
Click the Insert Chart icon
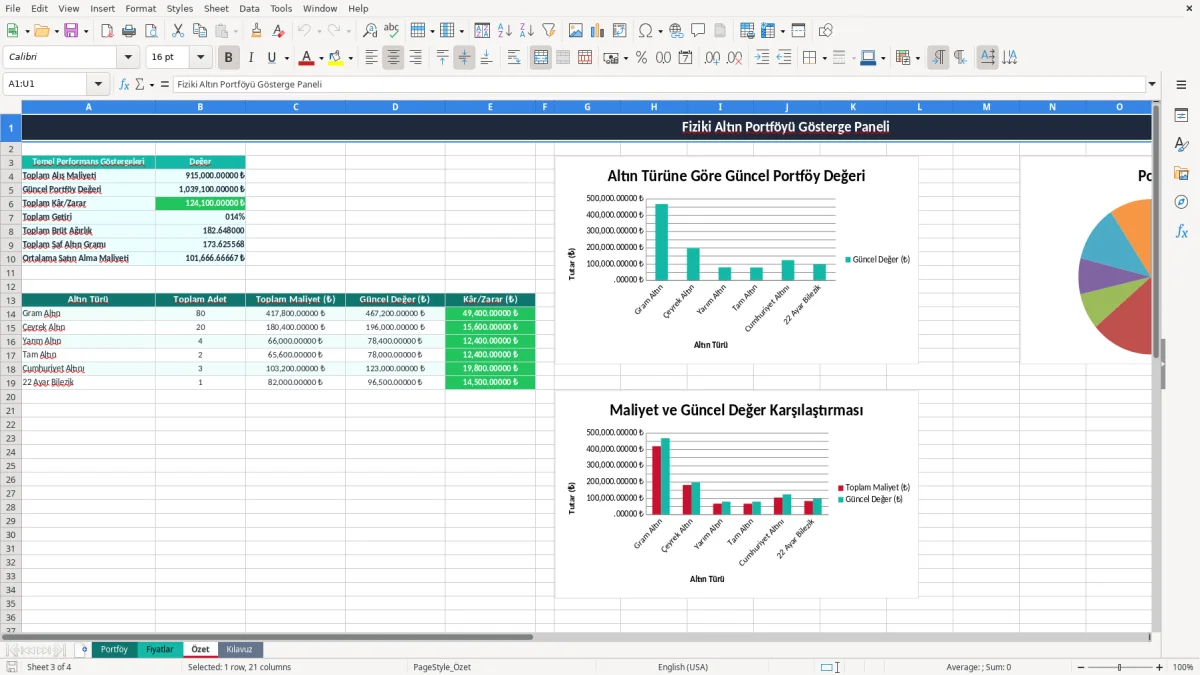(x=598, y=31)
